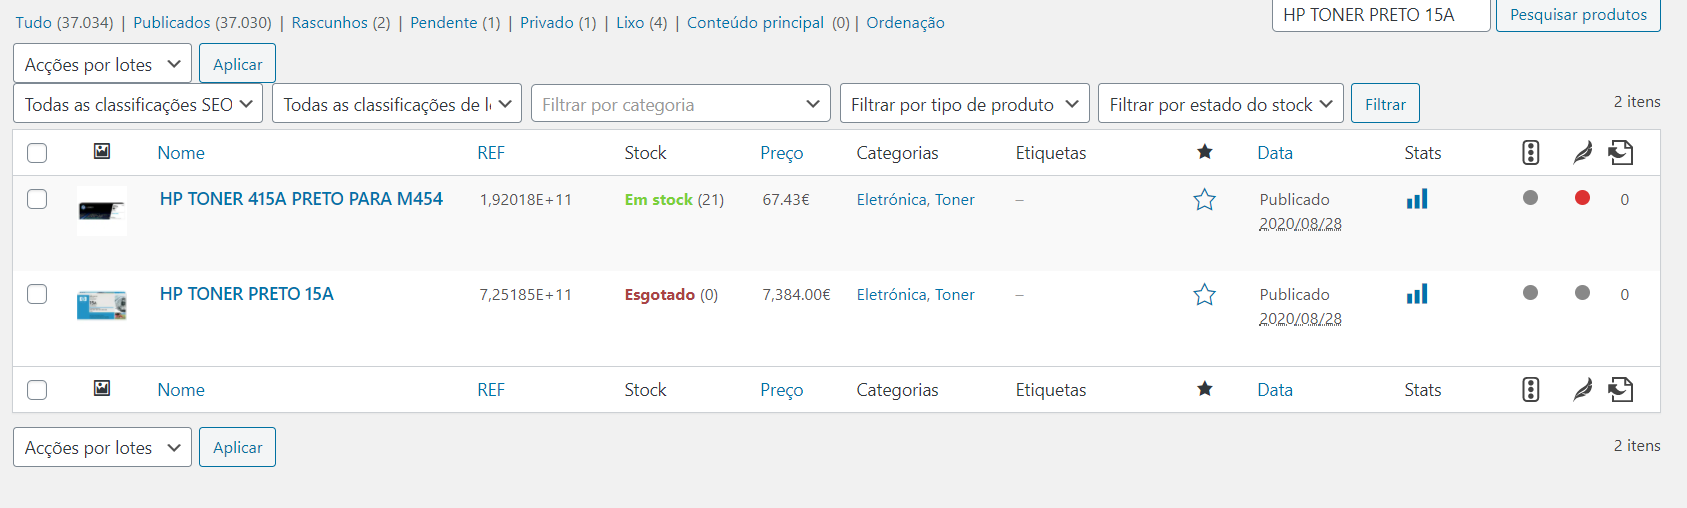The width and height of the screenshot is (1687, 508).
Task: Click the outgoing links column header icon
Action: point(1621,153)
